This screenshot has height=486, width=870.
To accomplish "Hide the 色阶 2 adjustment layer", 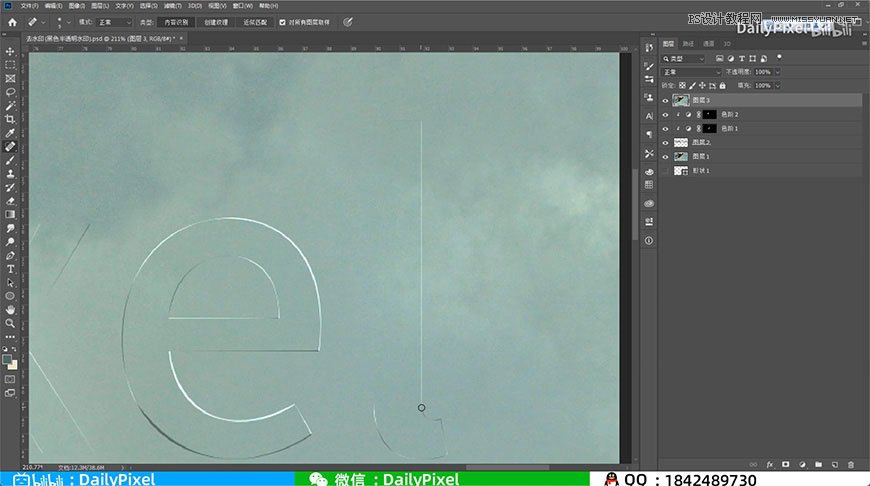I will tap(665, 114).
